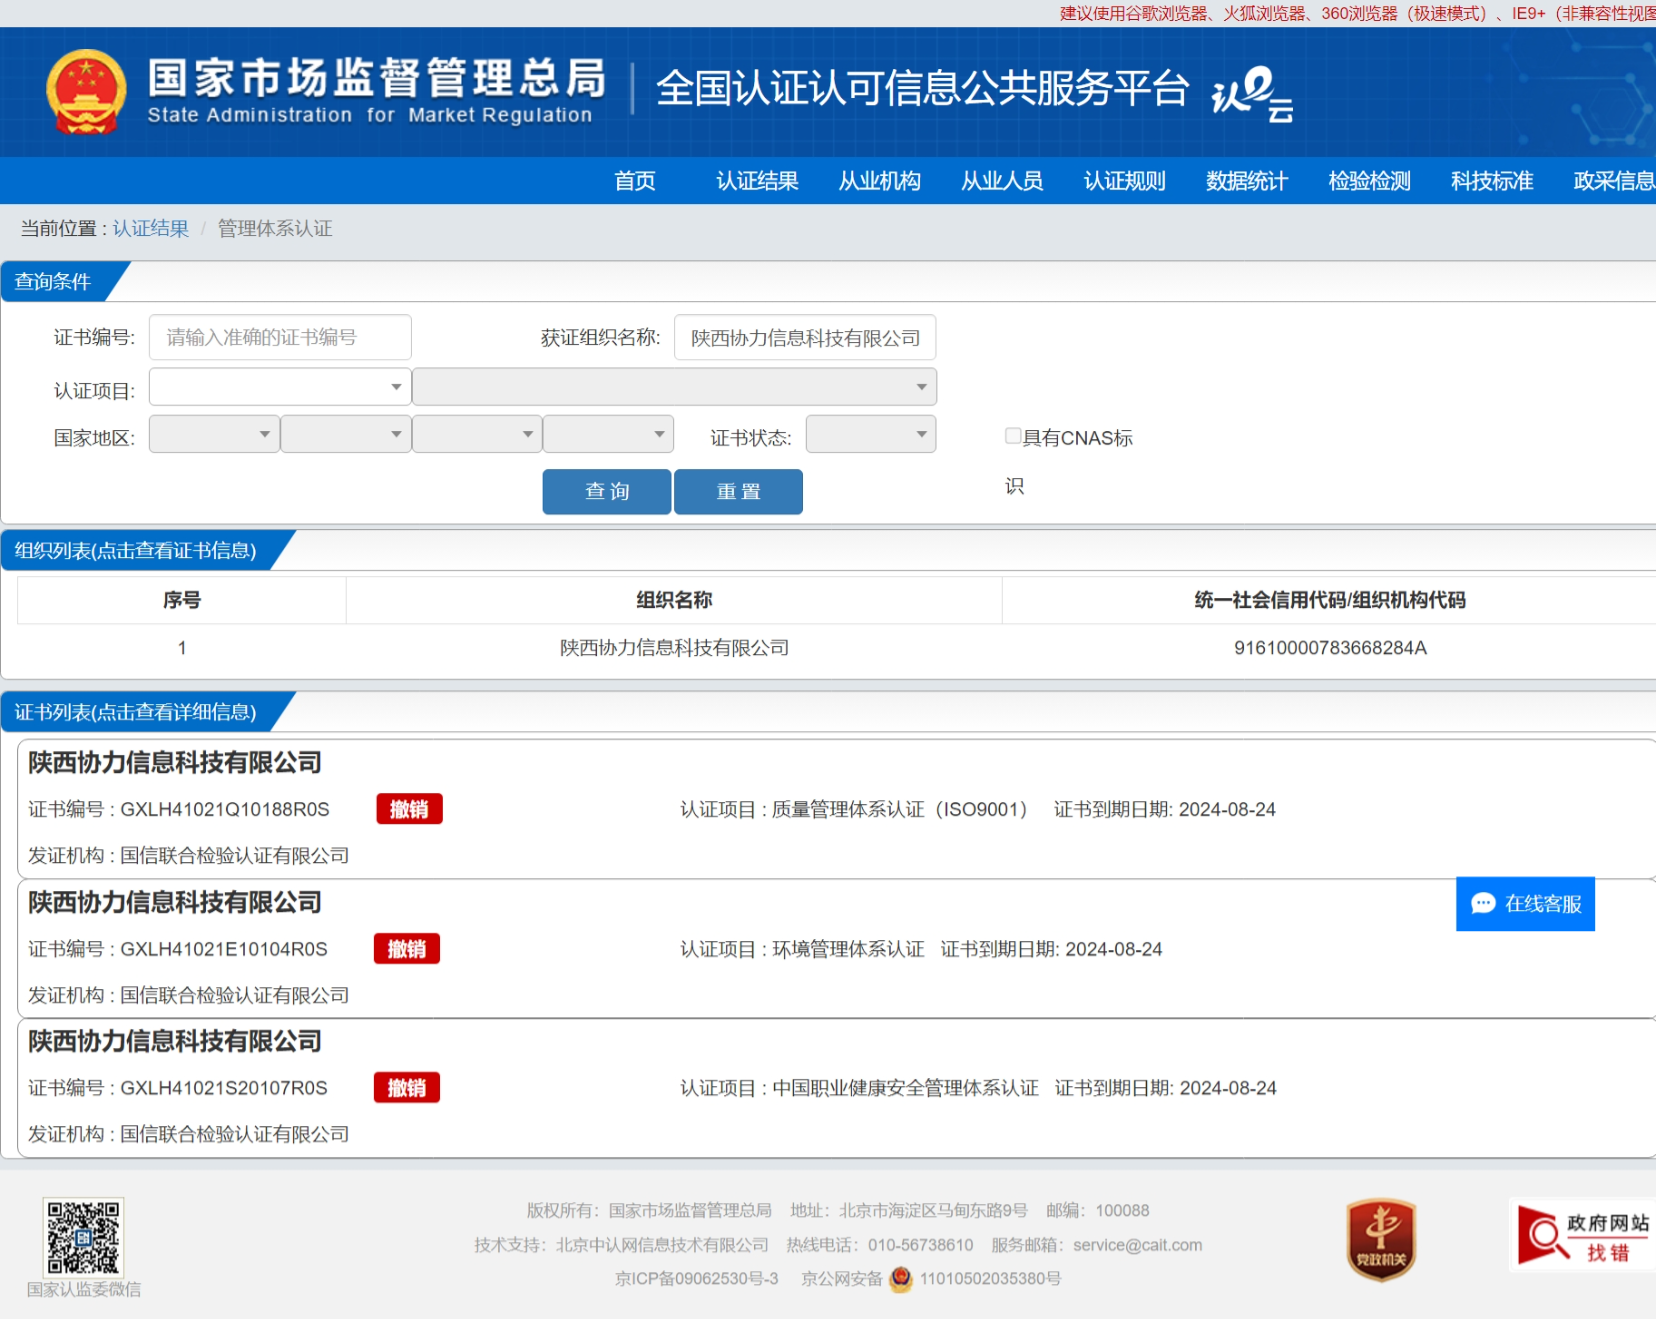Open the first 国家地区 dropdown
Screen dimensions: 1656x1319
pyautogui.click(x=214, y=435)
